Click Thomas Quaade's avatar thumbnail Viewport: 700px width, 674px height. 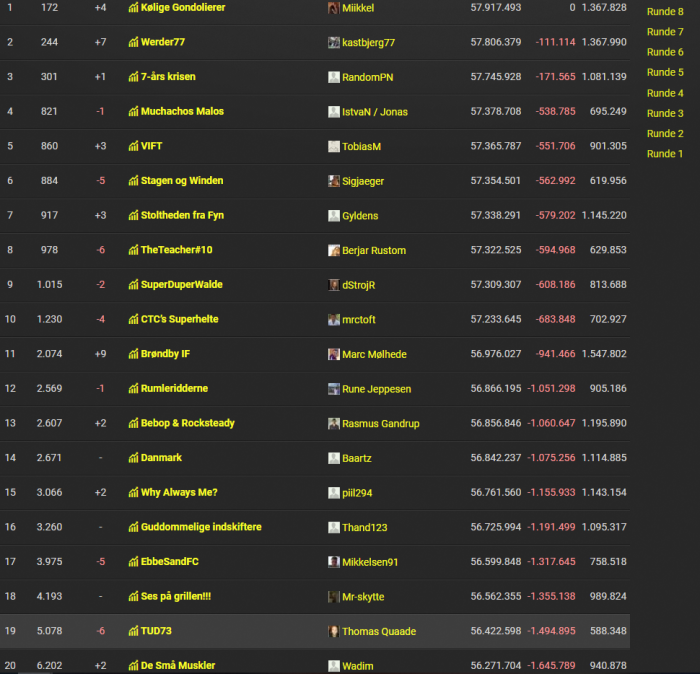coord(333,632)
